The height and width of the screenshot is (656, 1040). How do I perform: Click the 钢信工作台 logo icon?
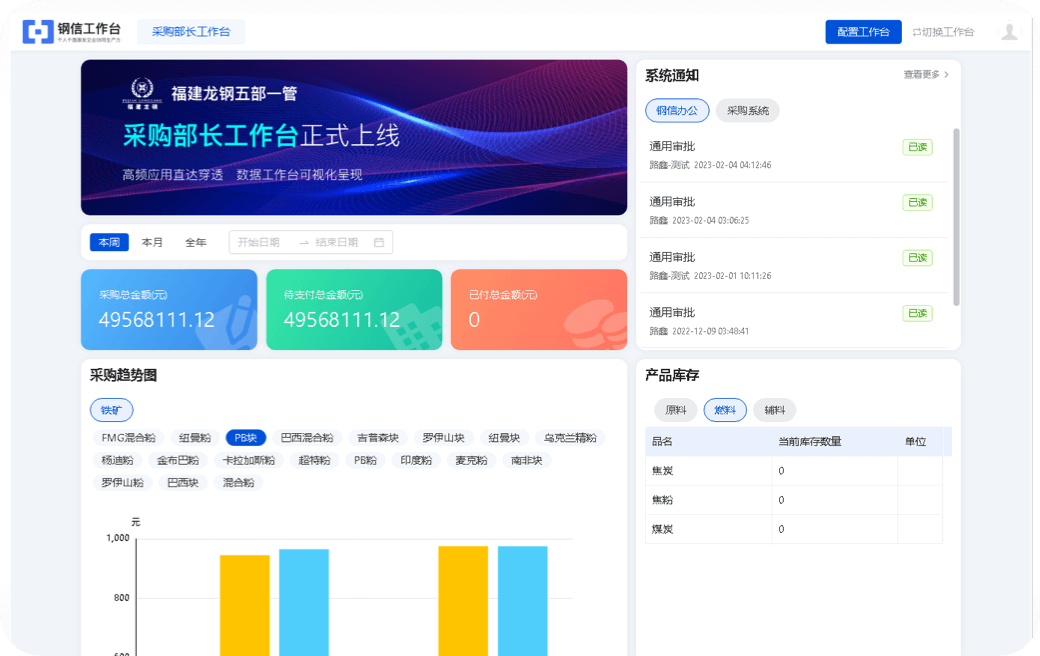pos(38,32)
